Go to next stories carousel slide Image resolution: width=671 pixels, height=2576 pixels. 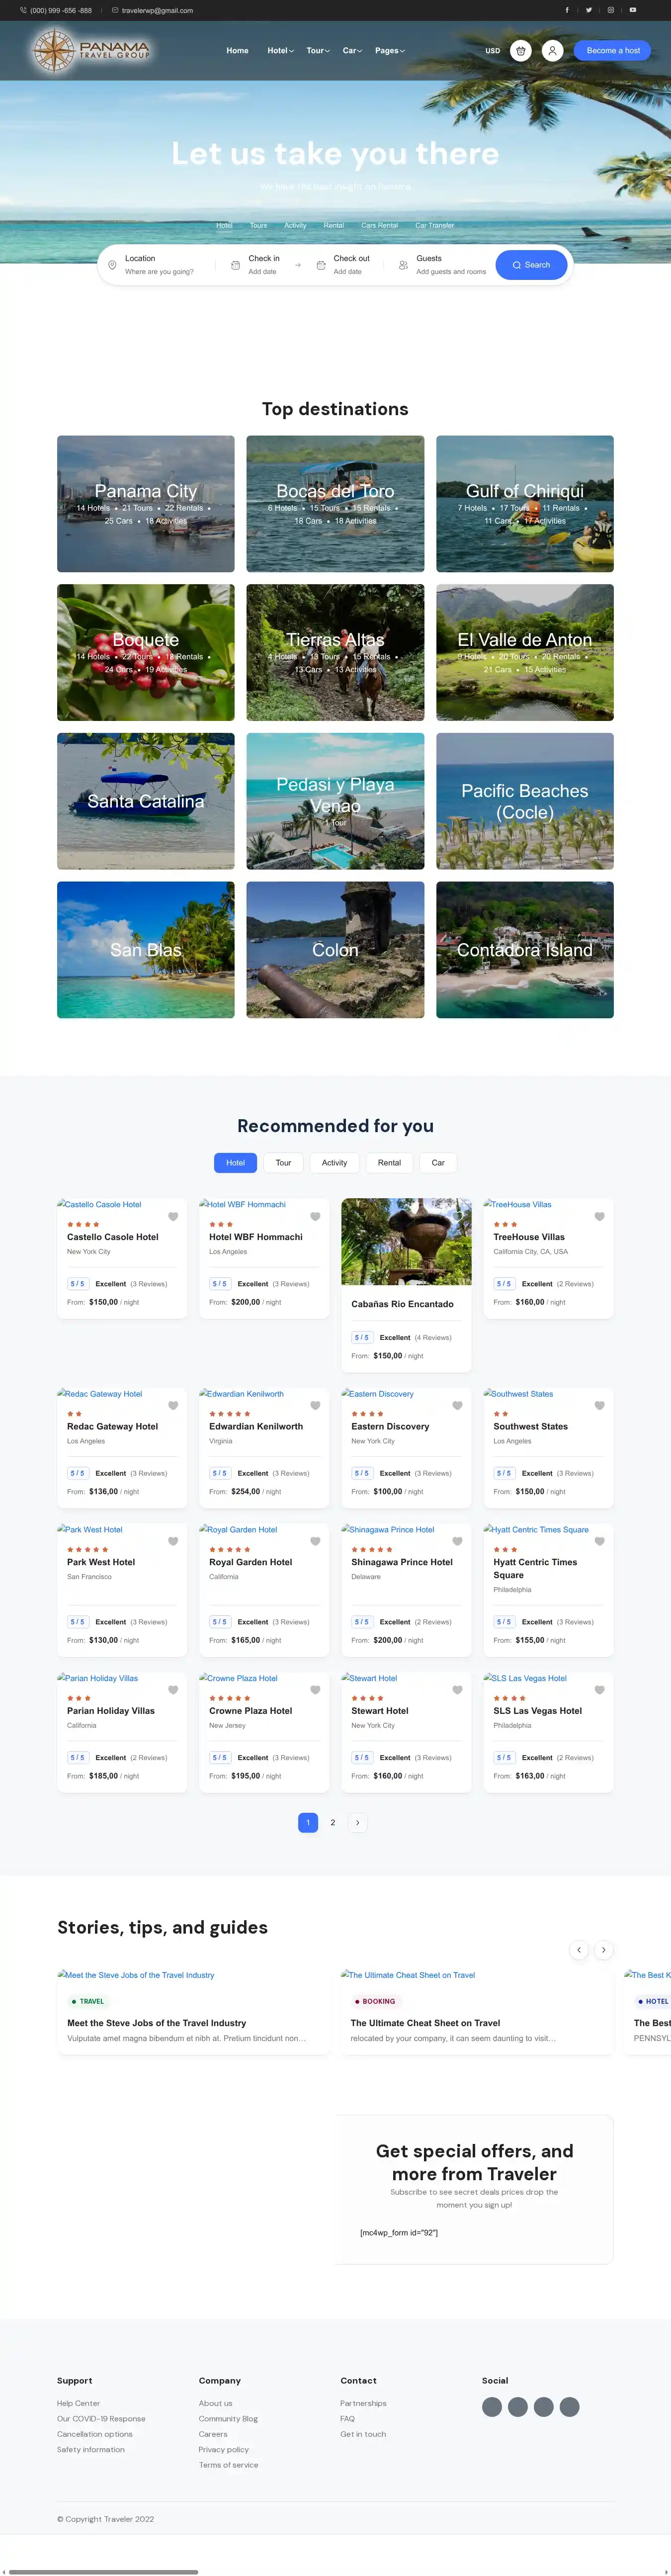point(603,1950)
